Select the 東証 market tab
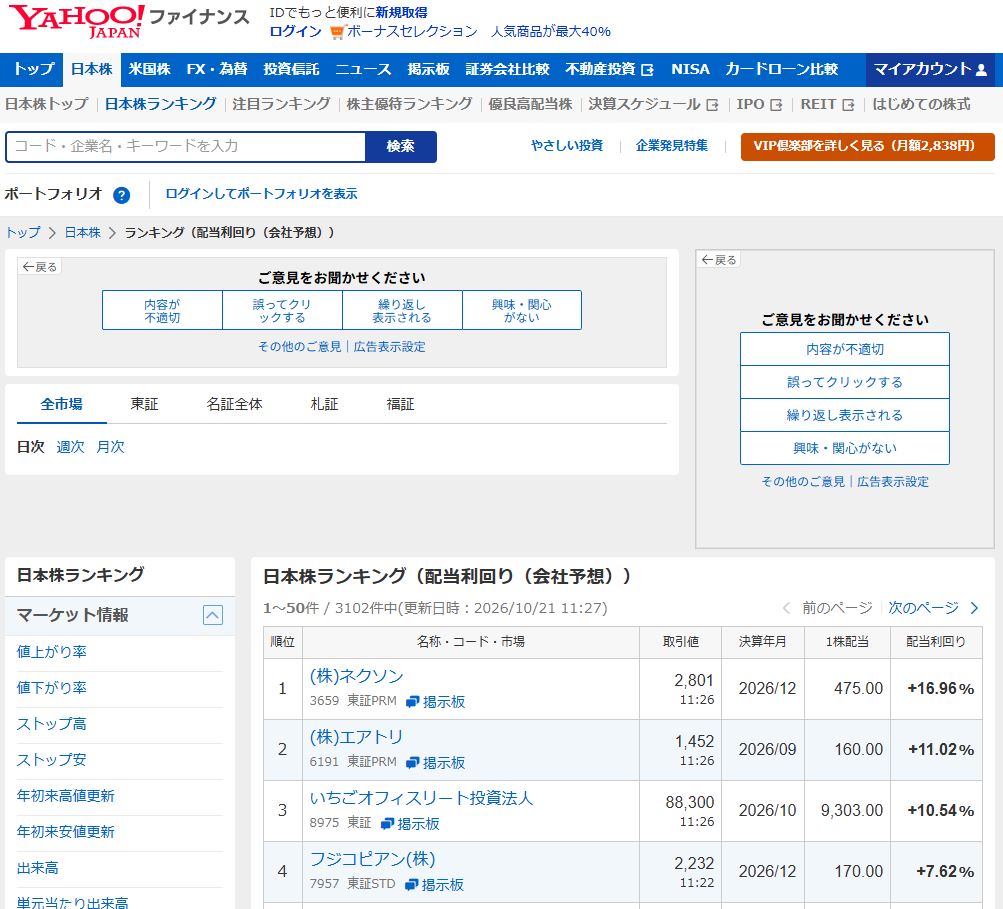 pos(144,404)
